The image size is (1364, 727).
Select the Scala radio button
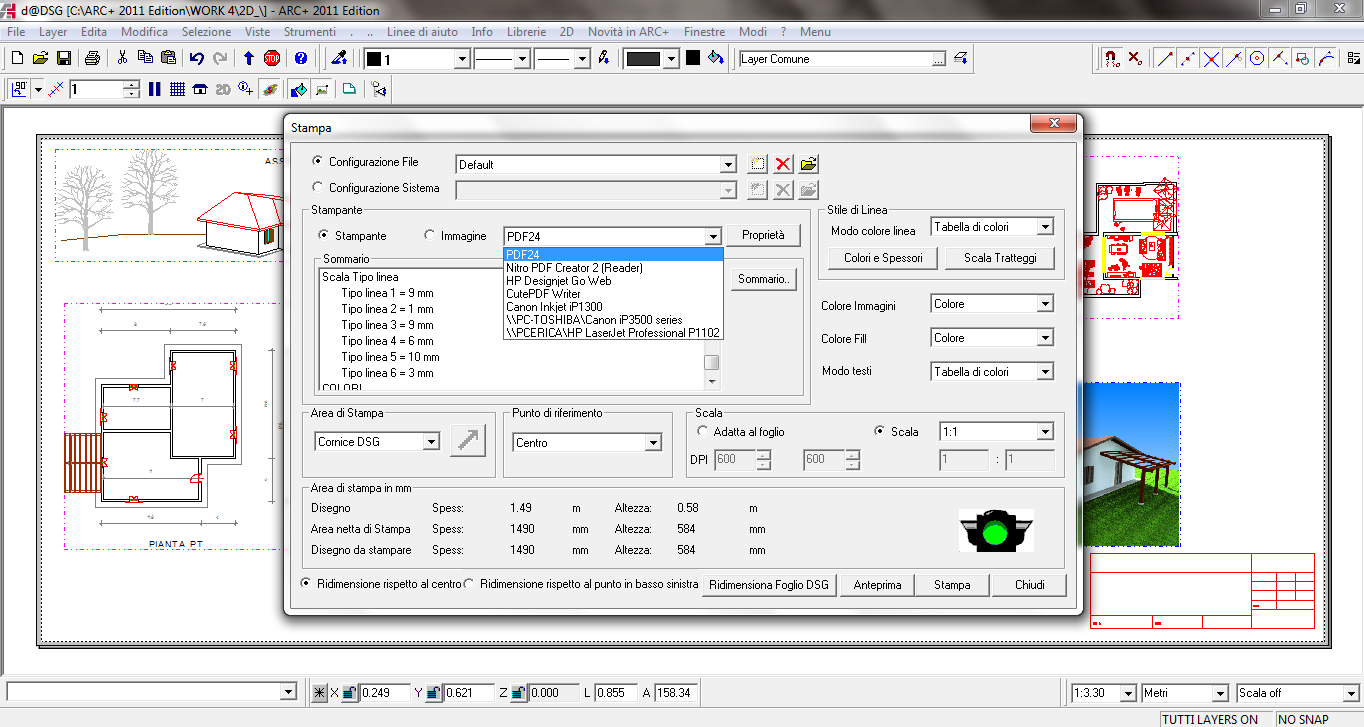click(879, 431)
